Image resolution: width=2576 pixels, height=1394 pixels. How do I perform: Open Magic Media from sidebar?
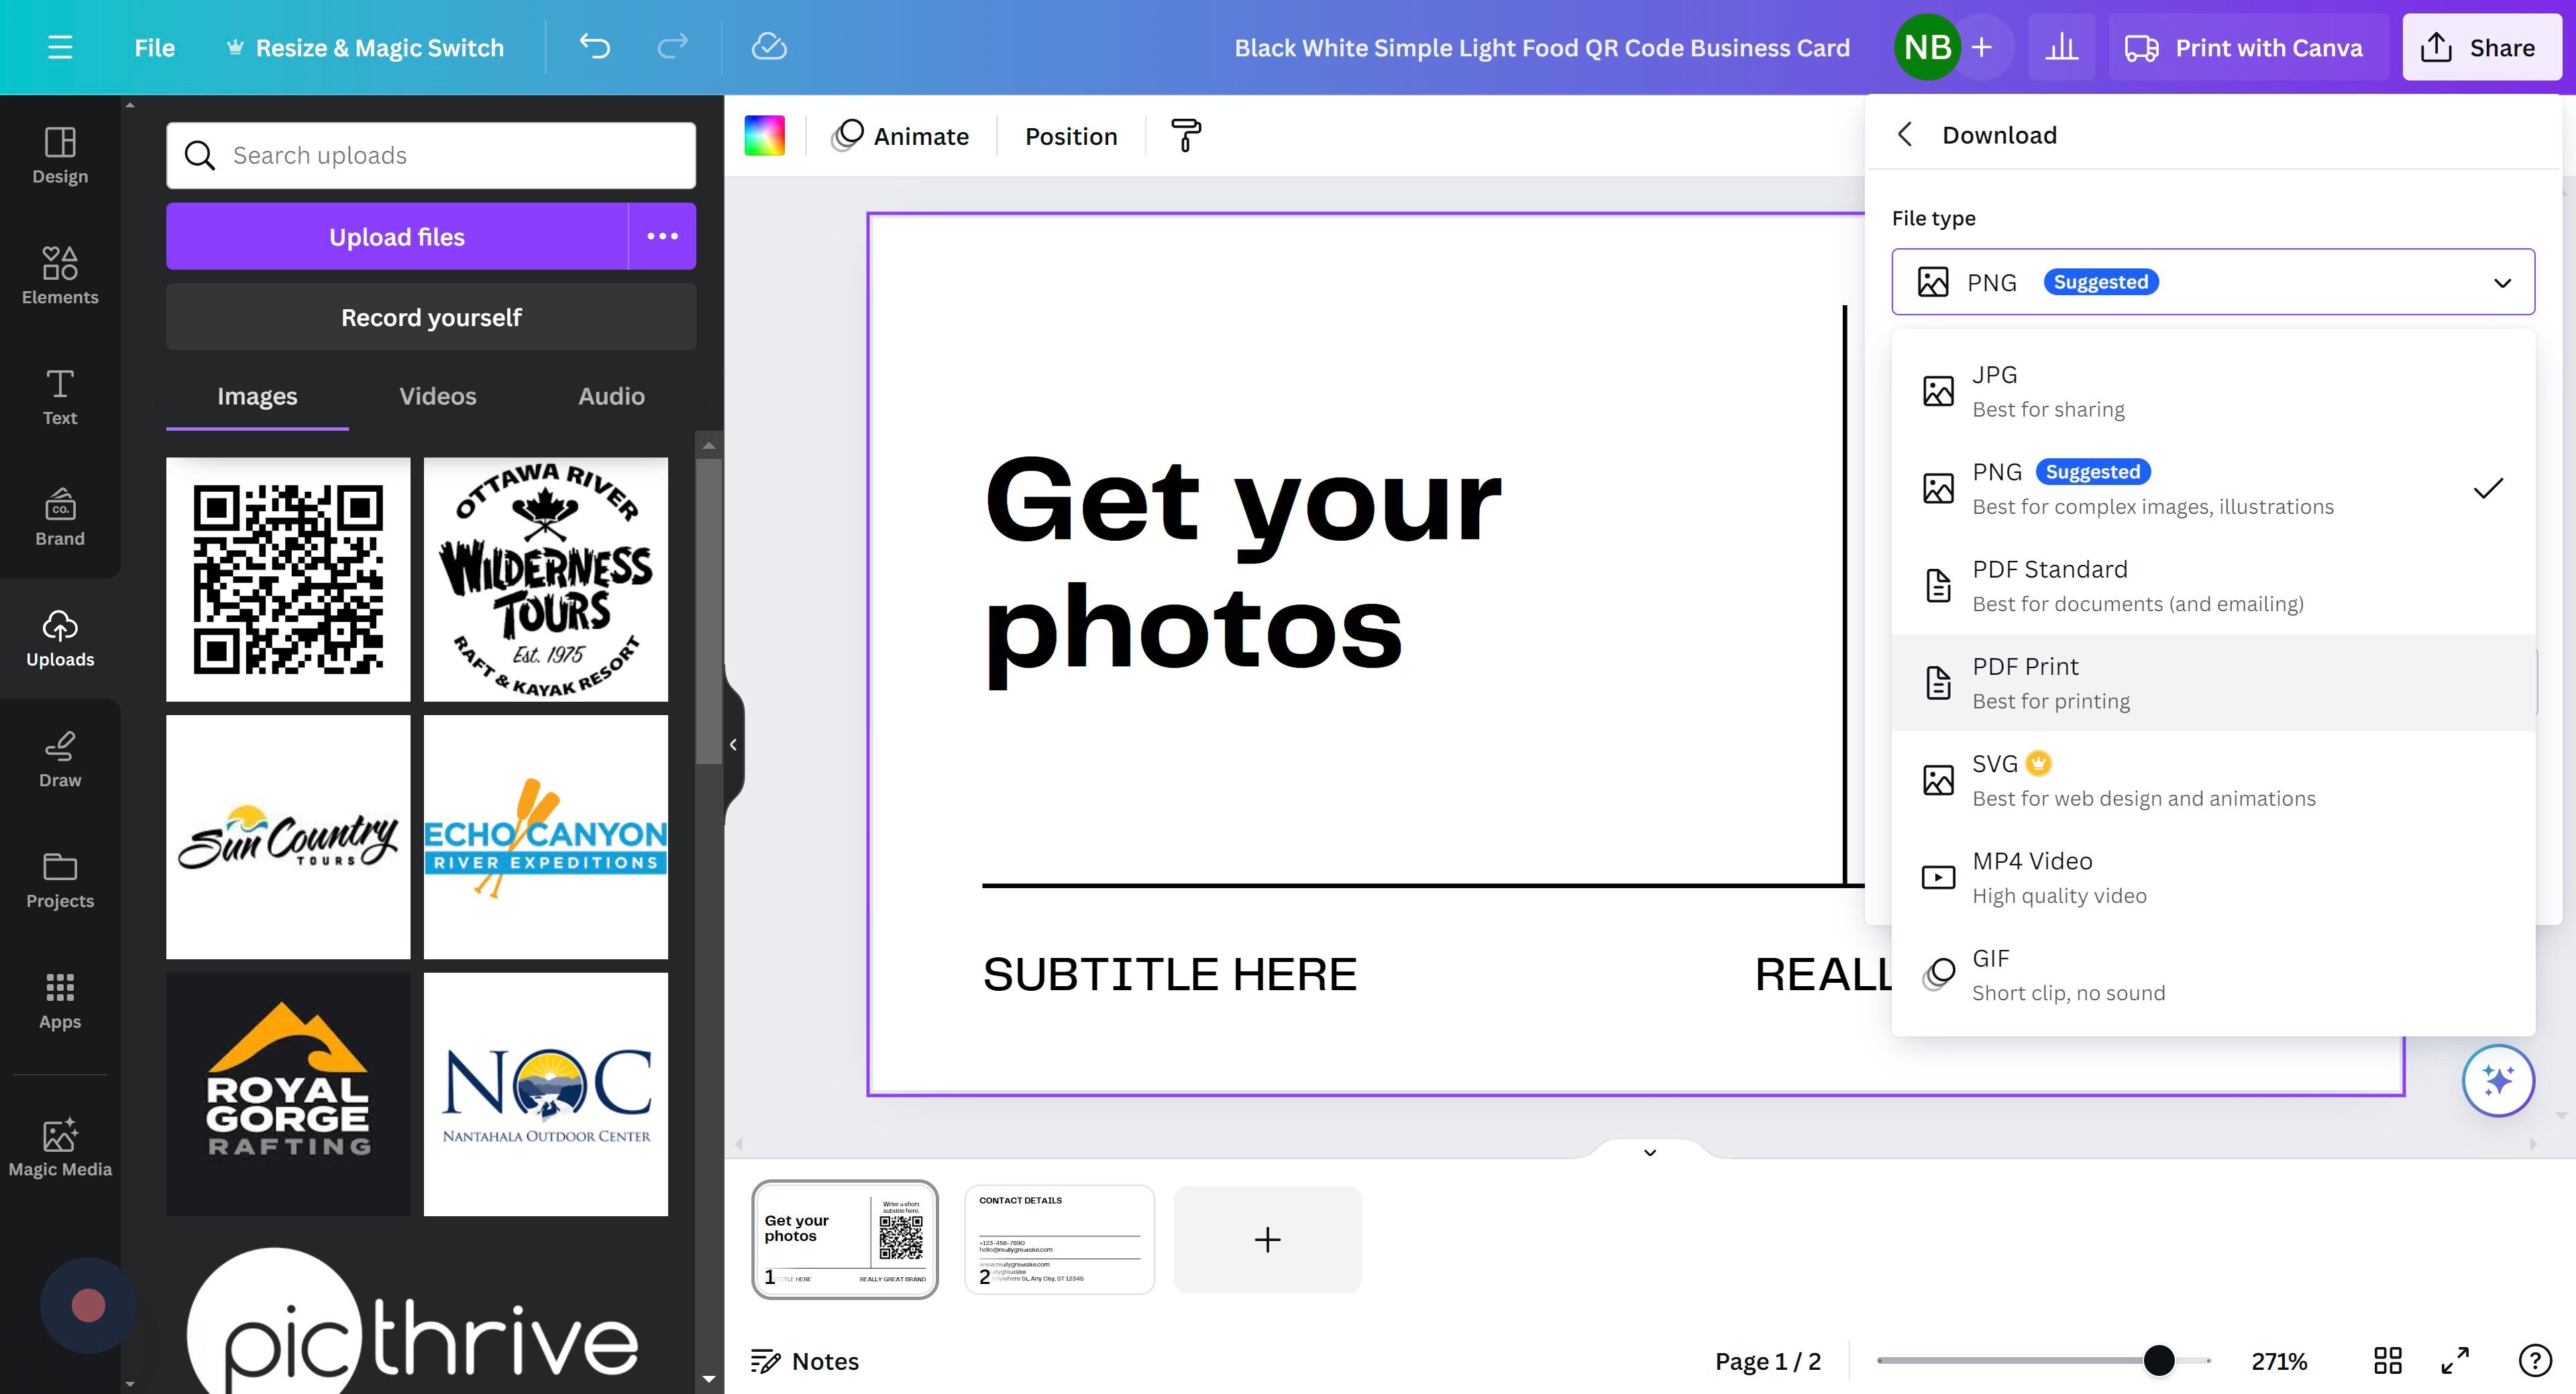click(60, 1147)
